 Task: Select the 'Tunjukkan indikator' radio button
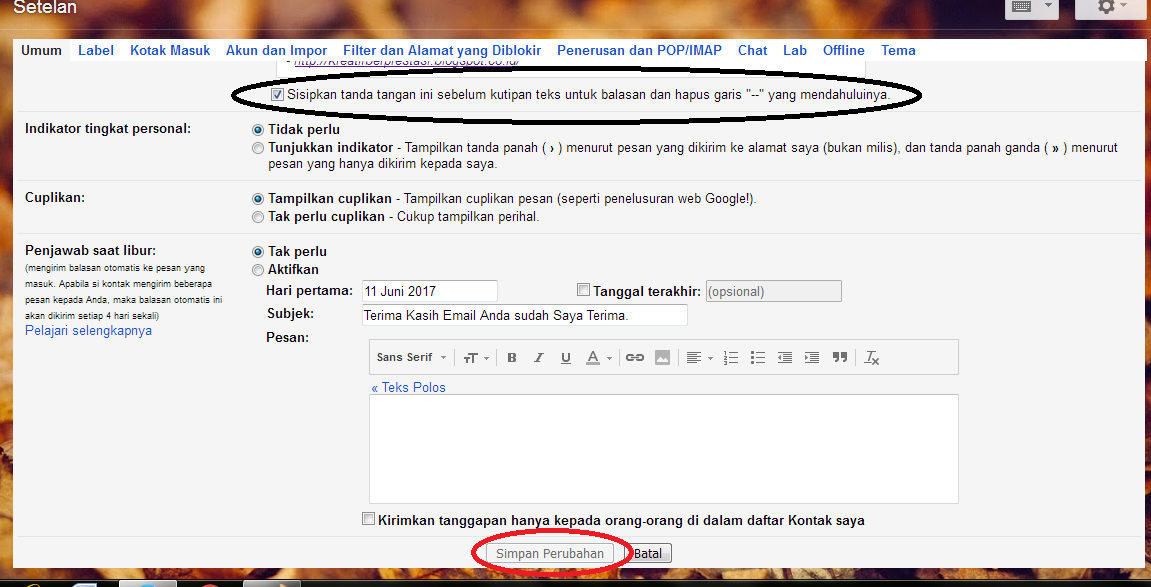pyautogui.click(x=258, y=147)
